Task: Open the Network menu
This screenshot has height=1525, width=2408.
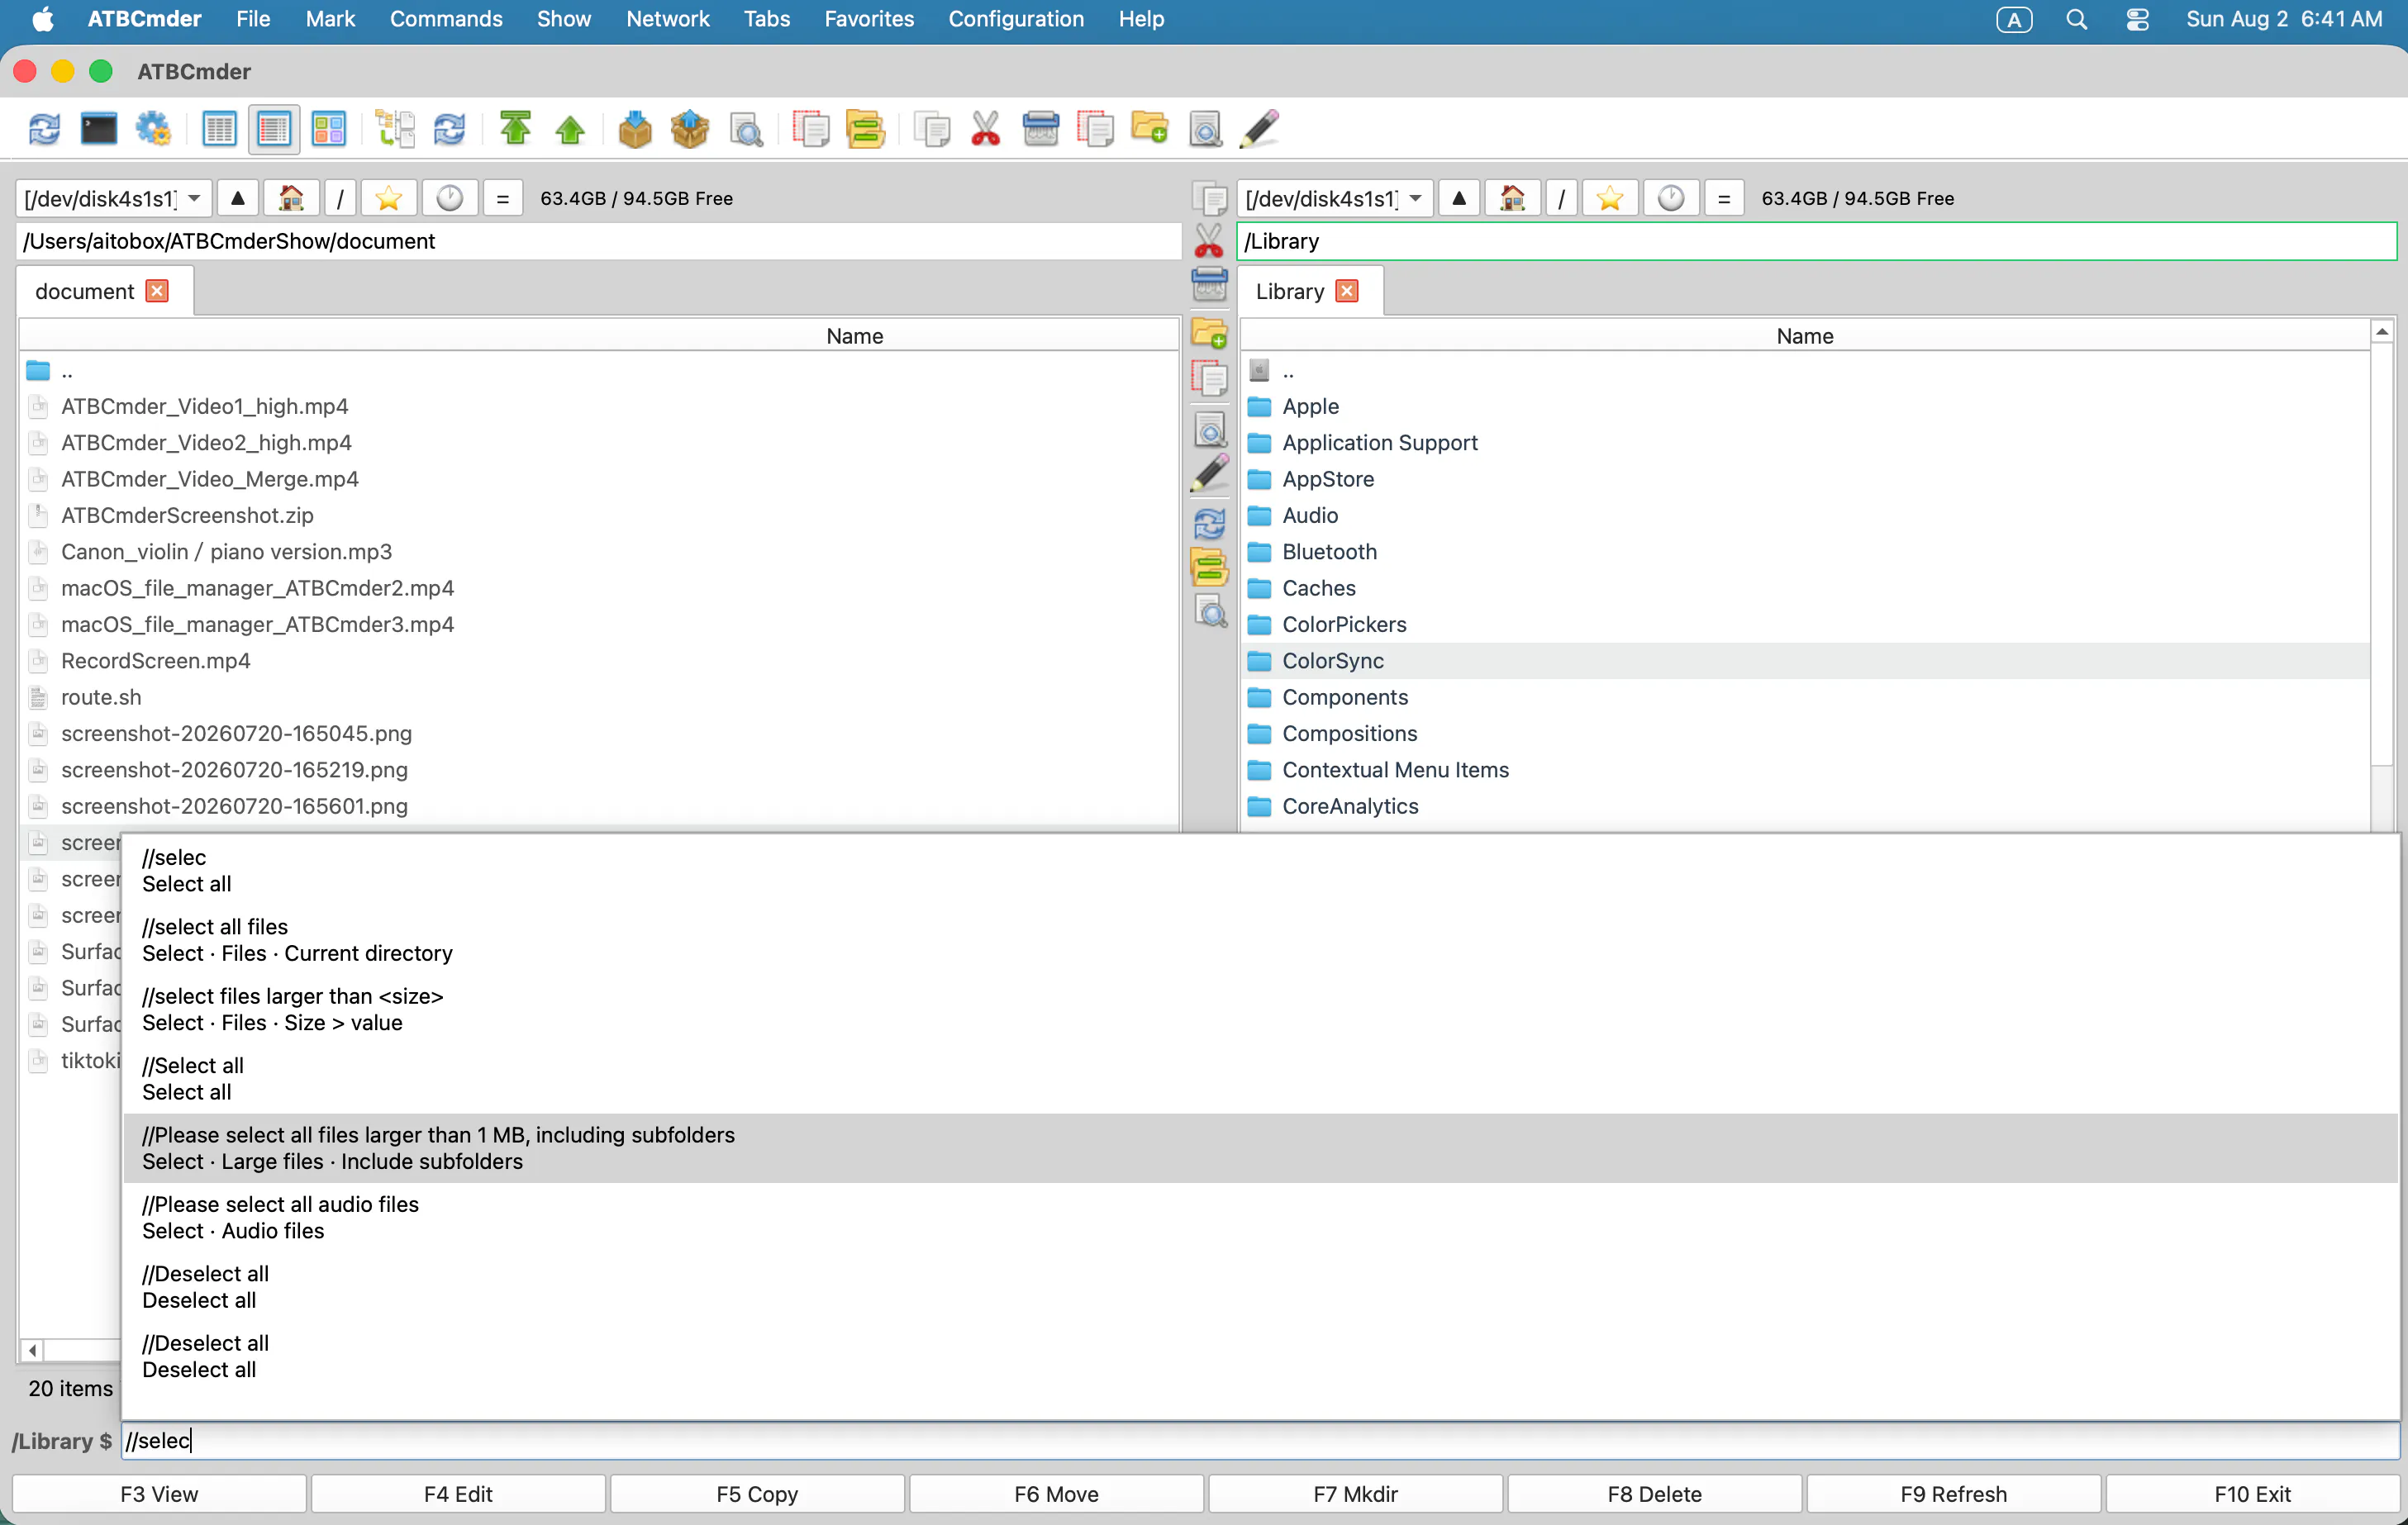Action: coord(667,19)
